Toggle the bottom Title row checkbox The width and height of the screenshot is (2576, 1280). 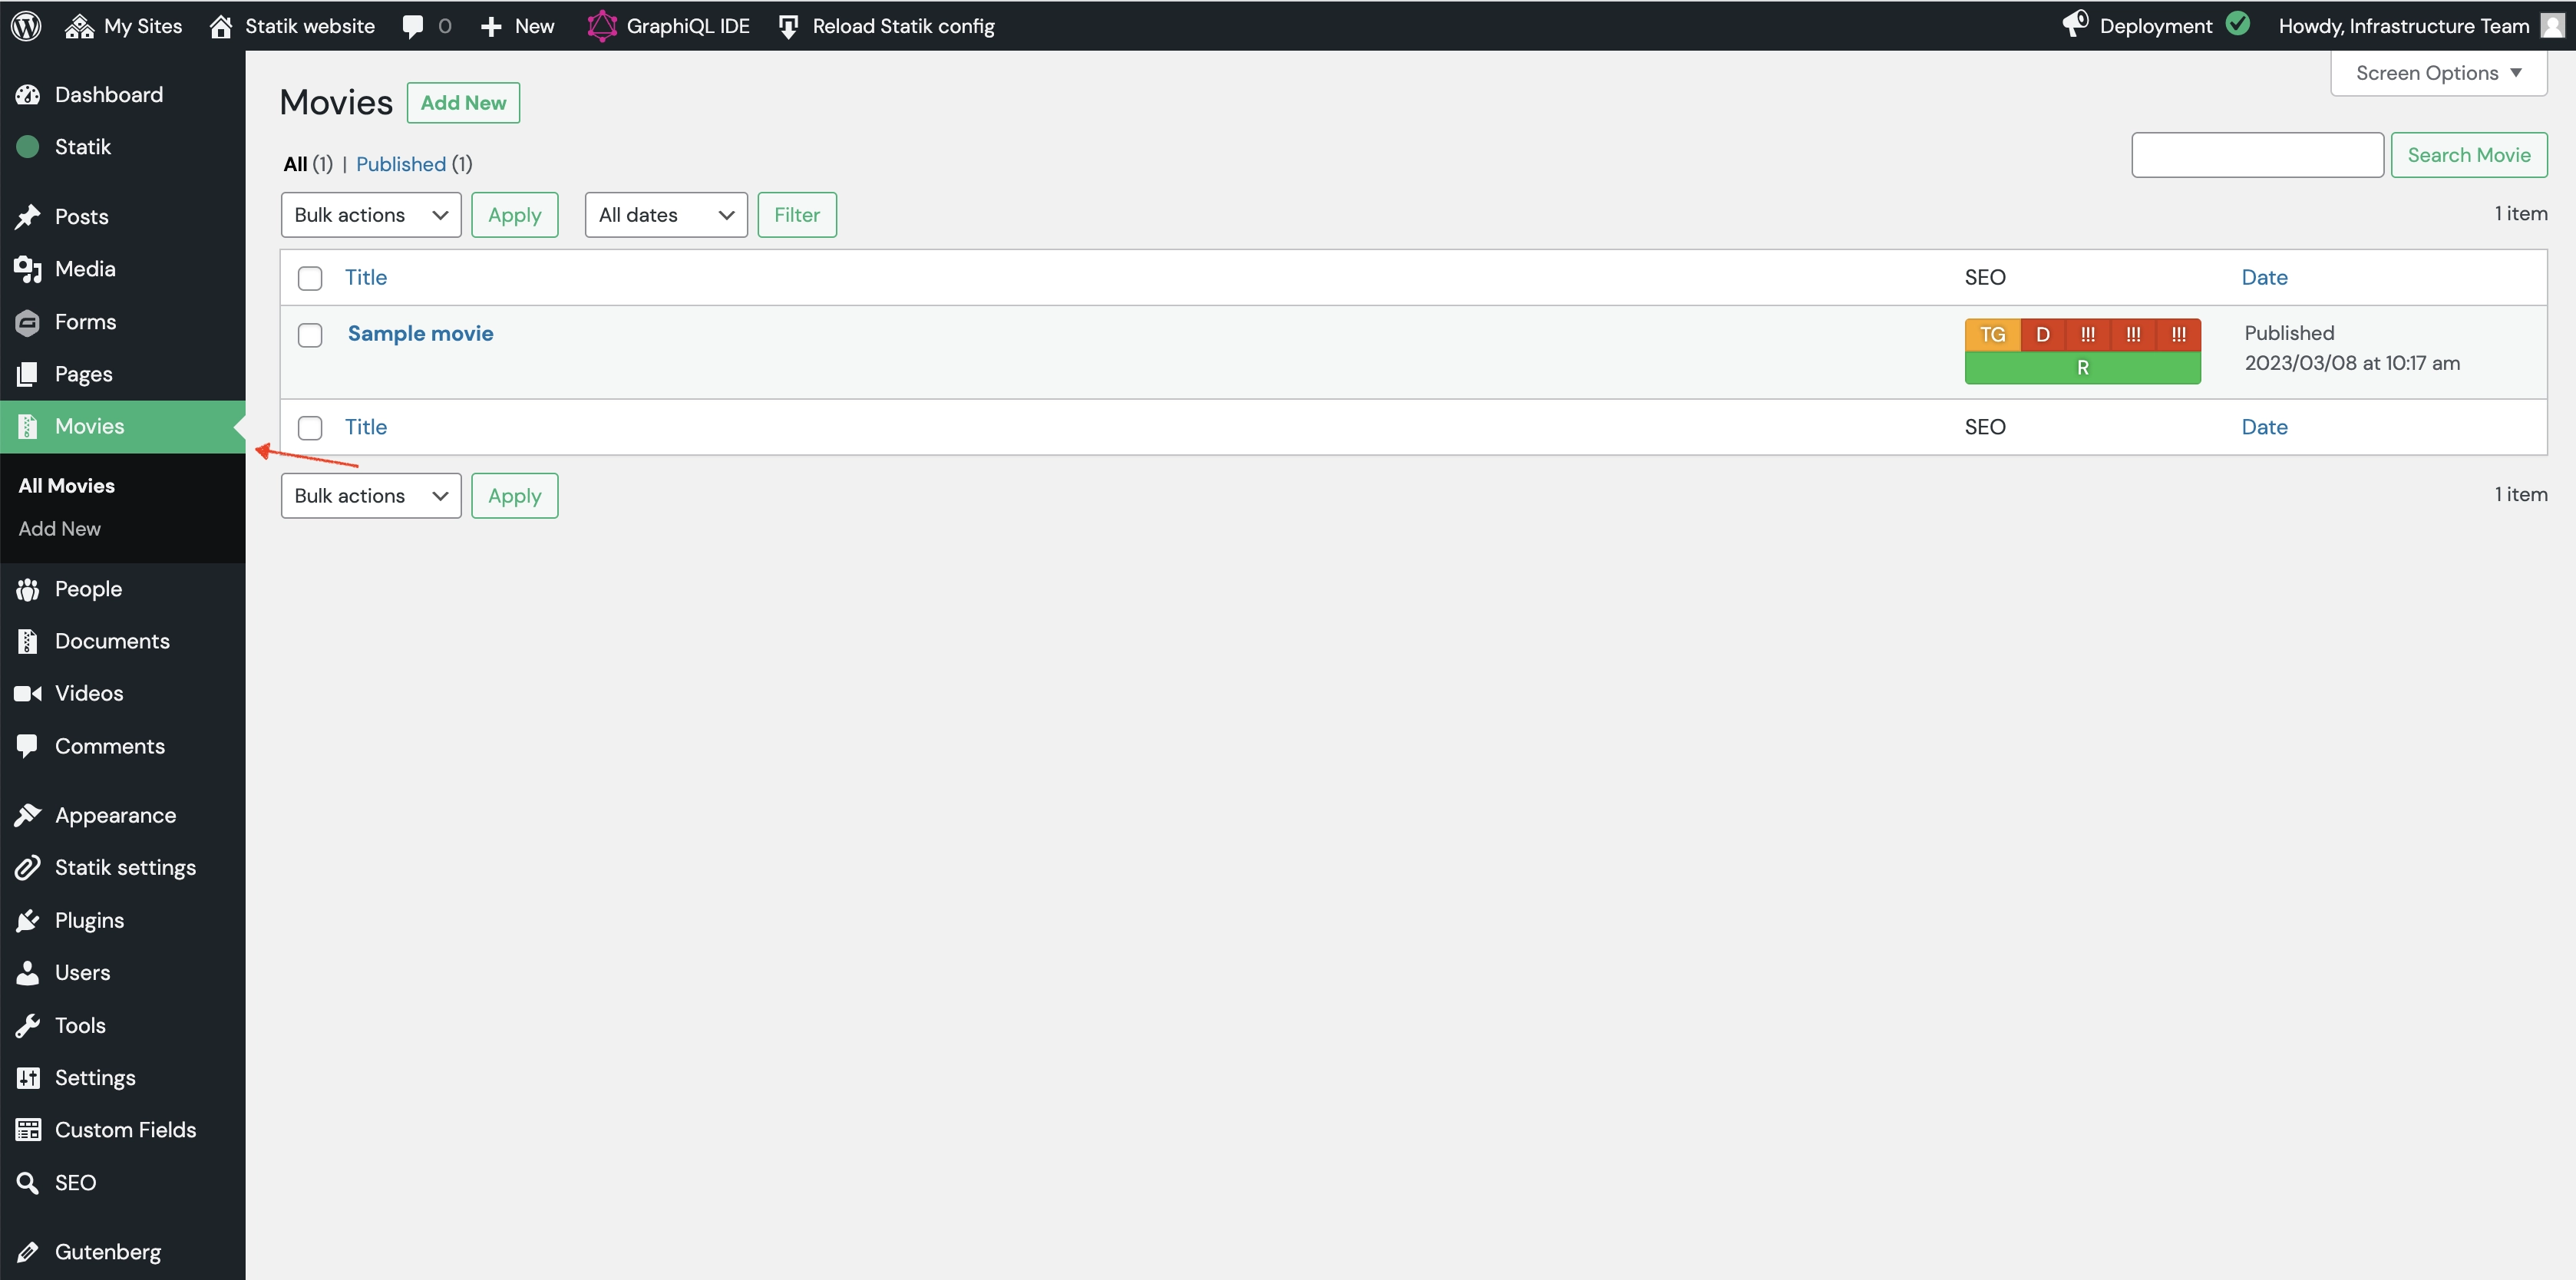tap(311, 427)
